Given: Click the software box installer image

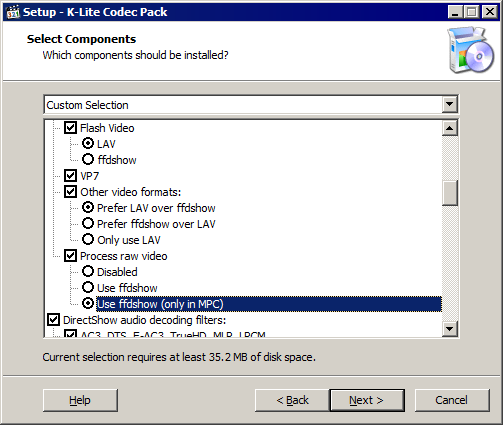Looking at the screenshot, I should pos(471,50).
